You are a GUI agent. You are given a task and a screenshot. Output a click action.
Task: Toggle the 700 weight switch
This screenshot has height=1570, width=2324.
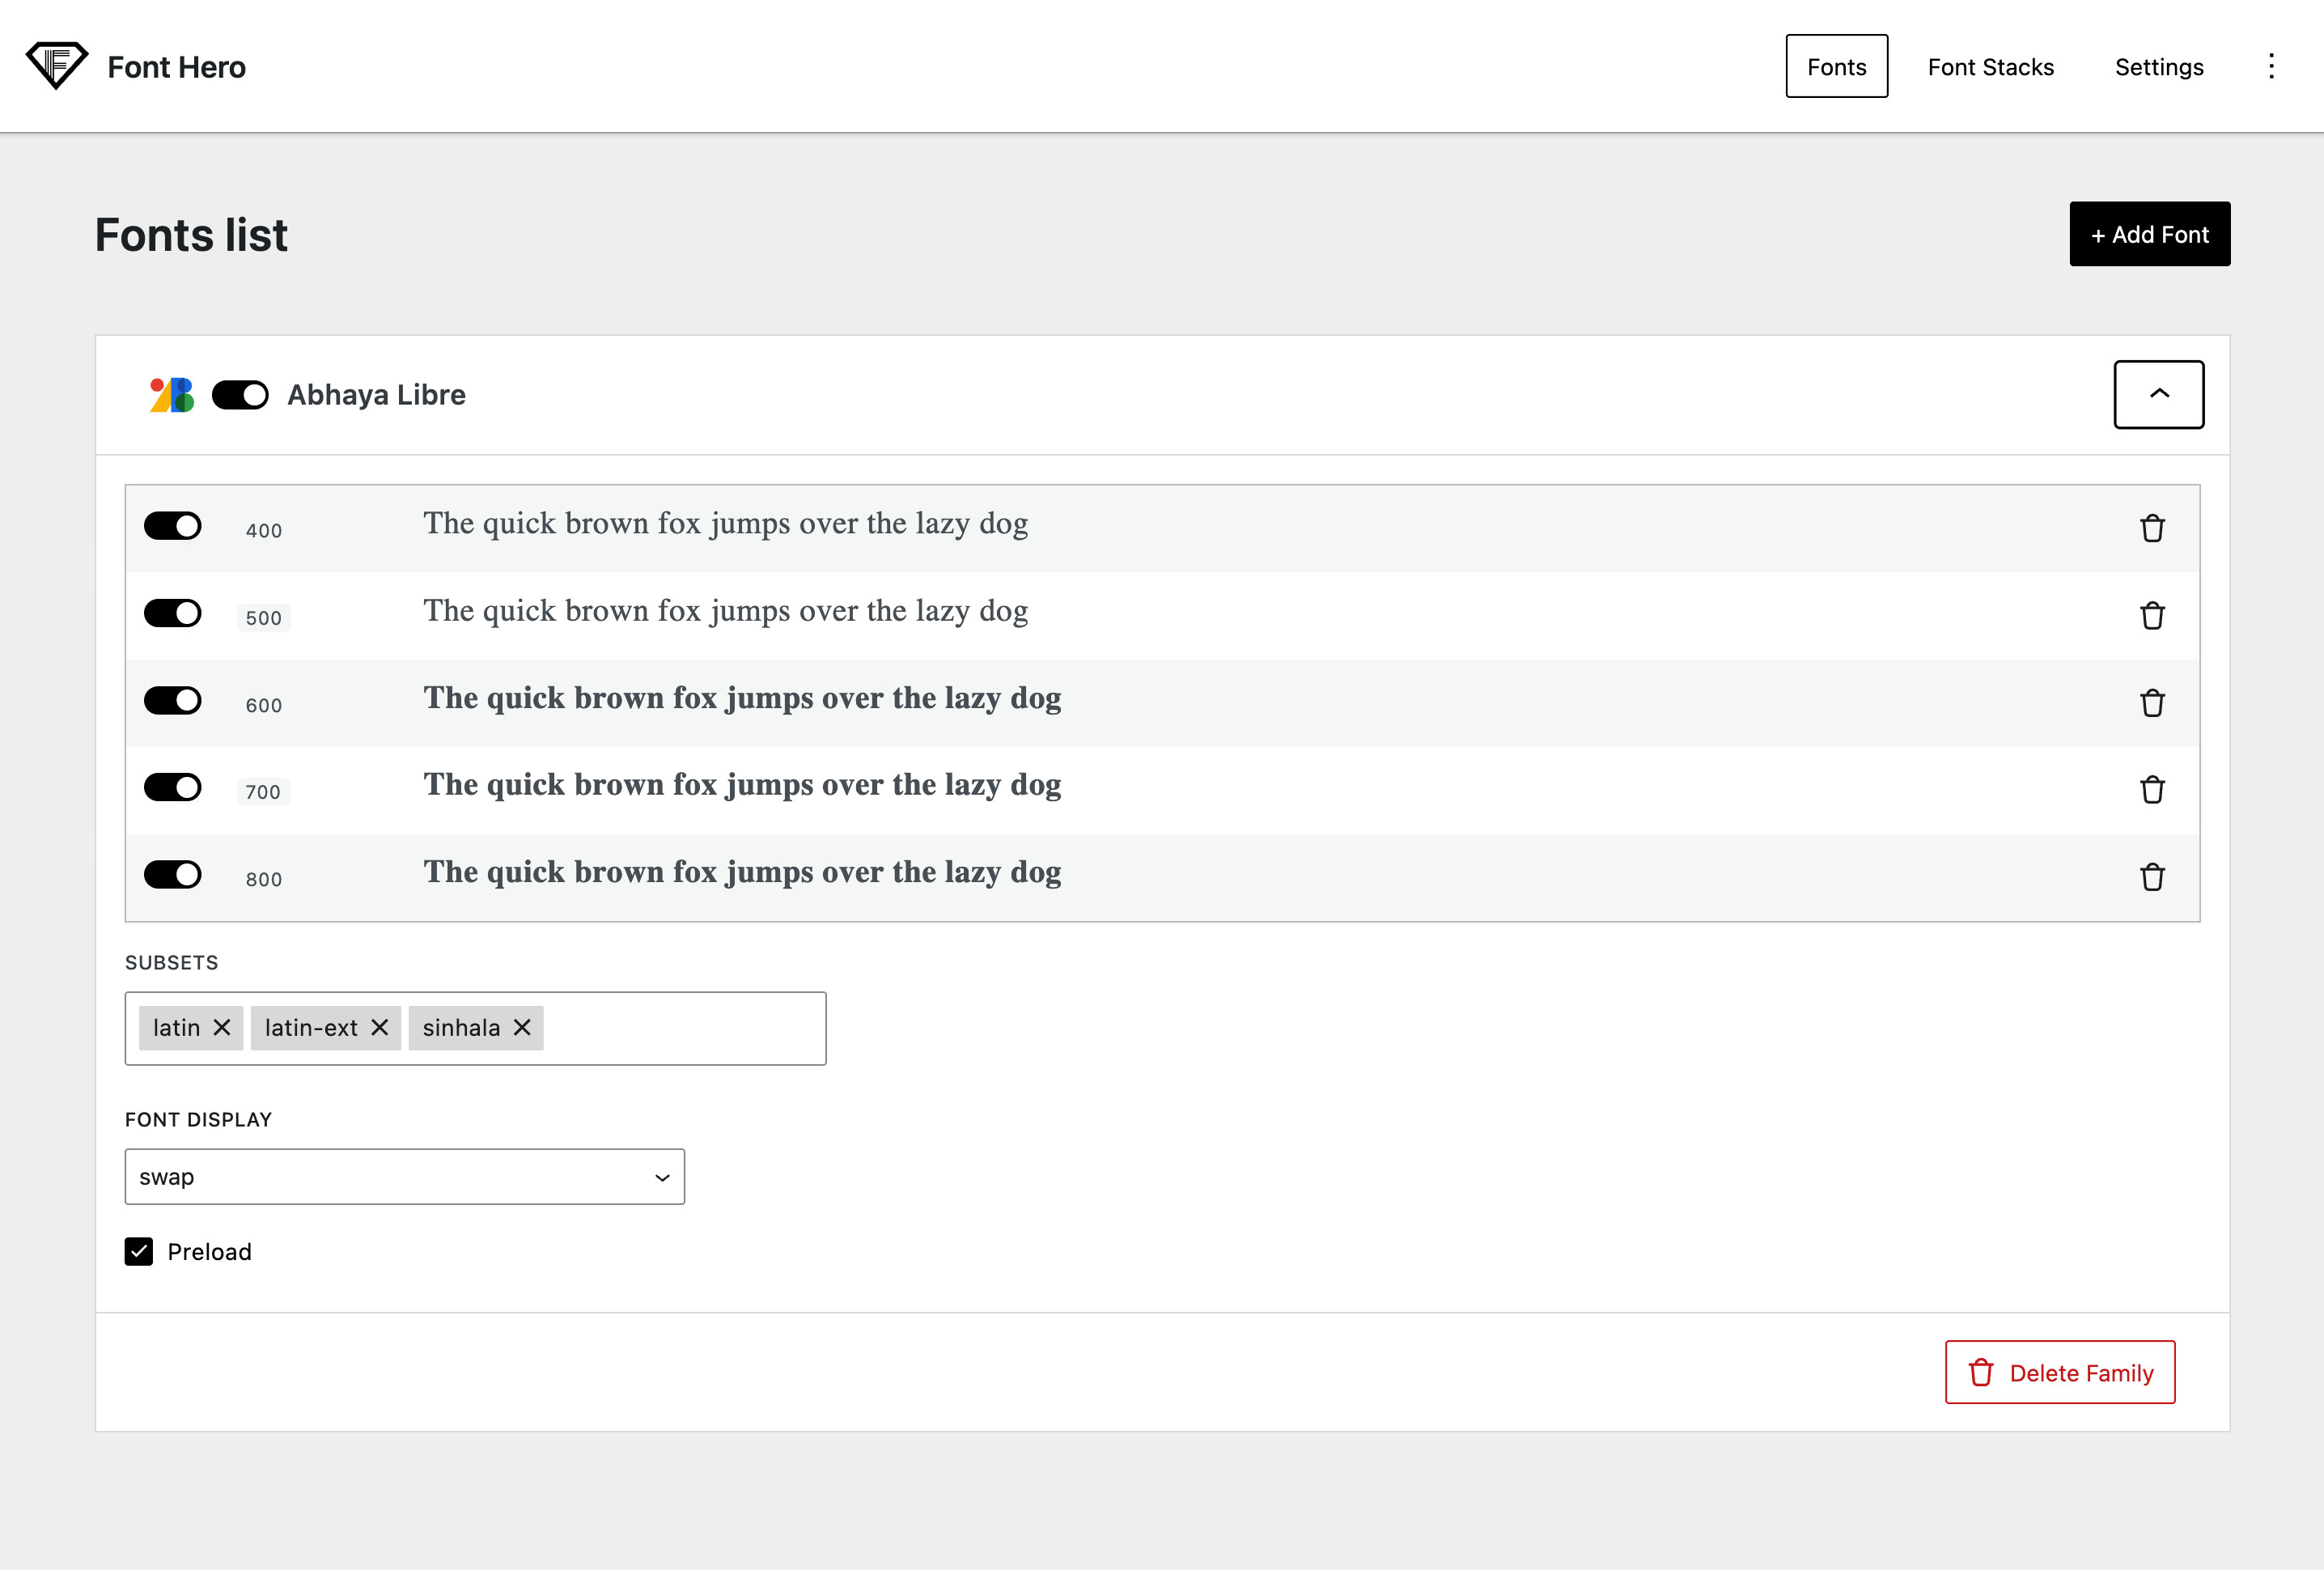point(173,787)
